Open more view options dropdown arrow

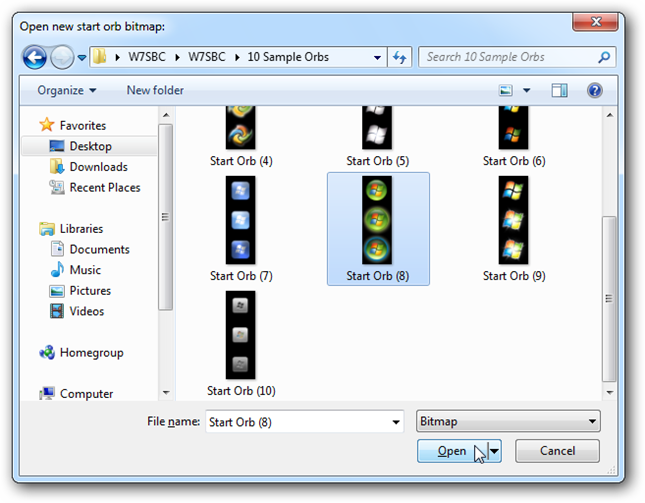[x=527, y=90]
